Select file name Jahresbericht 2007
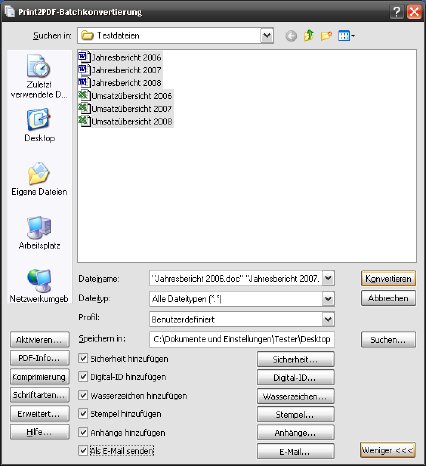426x466 pixels. click(x=126, y=70)
